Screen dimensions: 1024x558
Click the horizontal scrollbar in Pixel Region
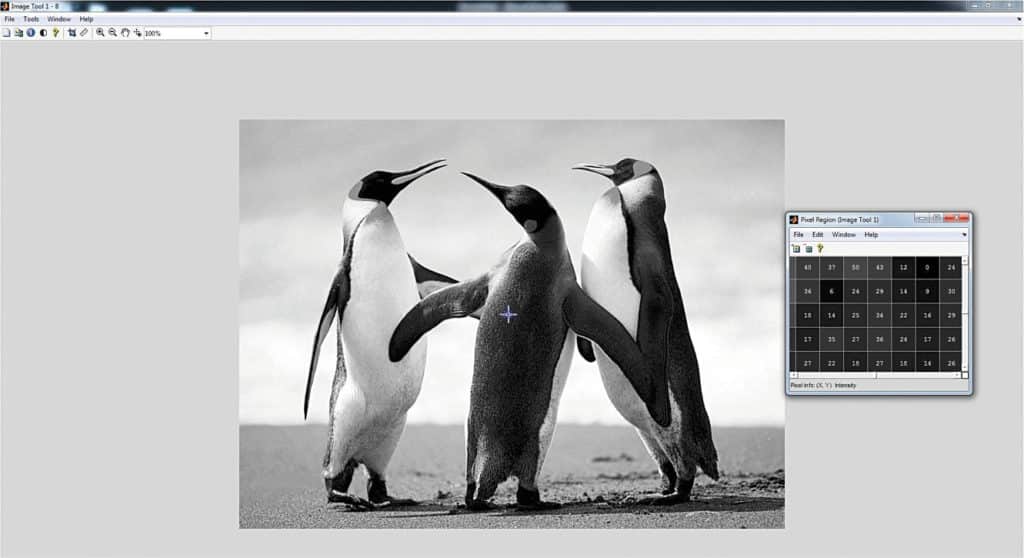click(870, 375)
